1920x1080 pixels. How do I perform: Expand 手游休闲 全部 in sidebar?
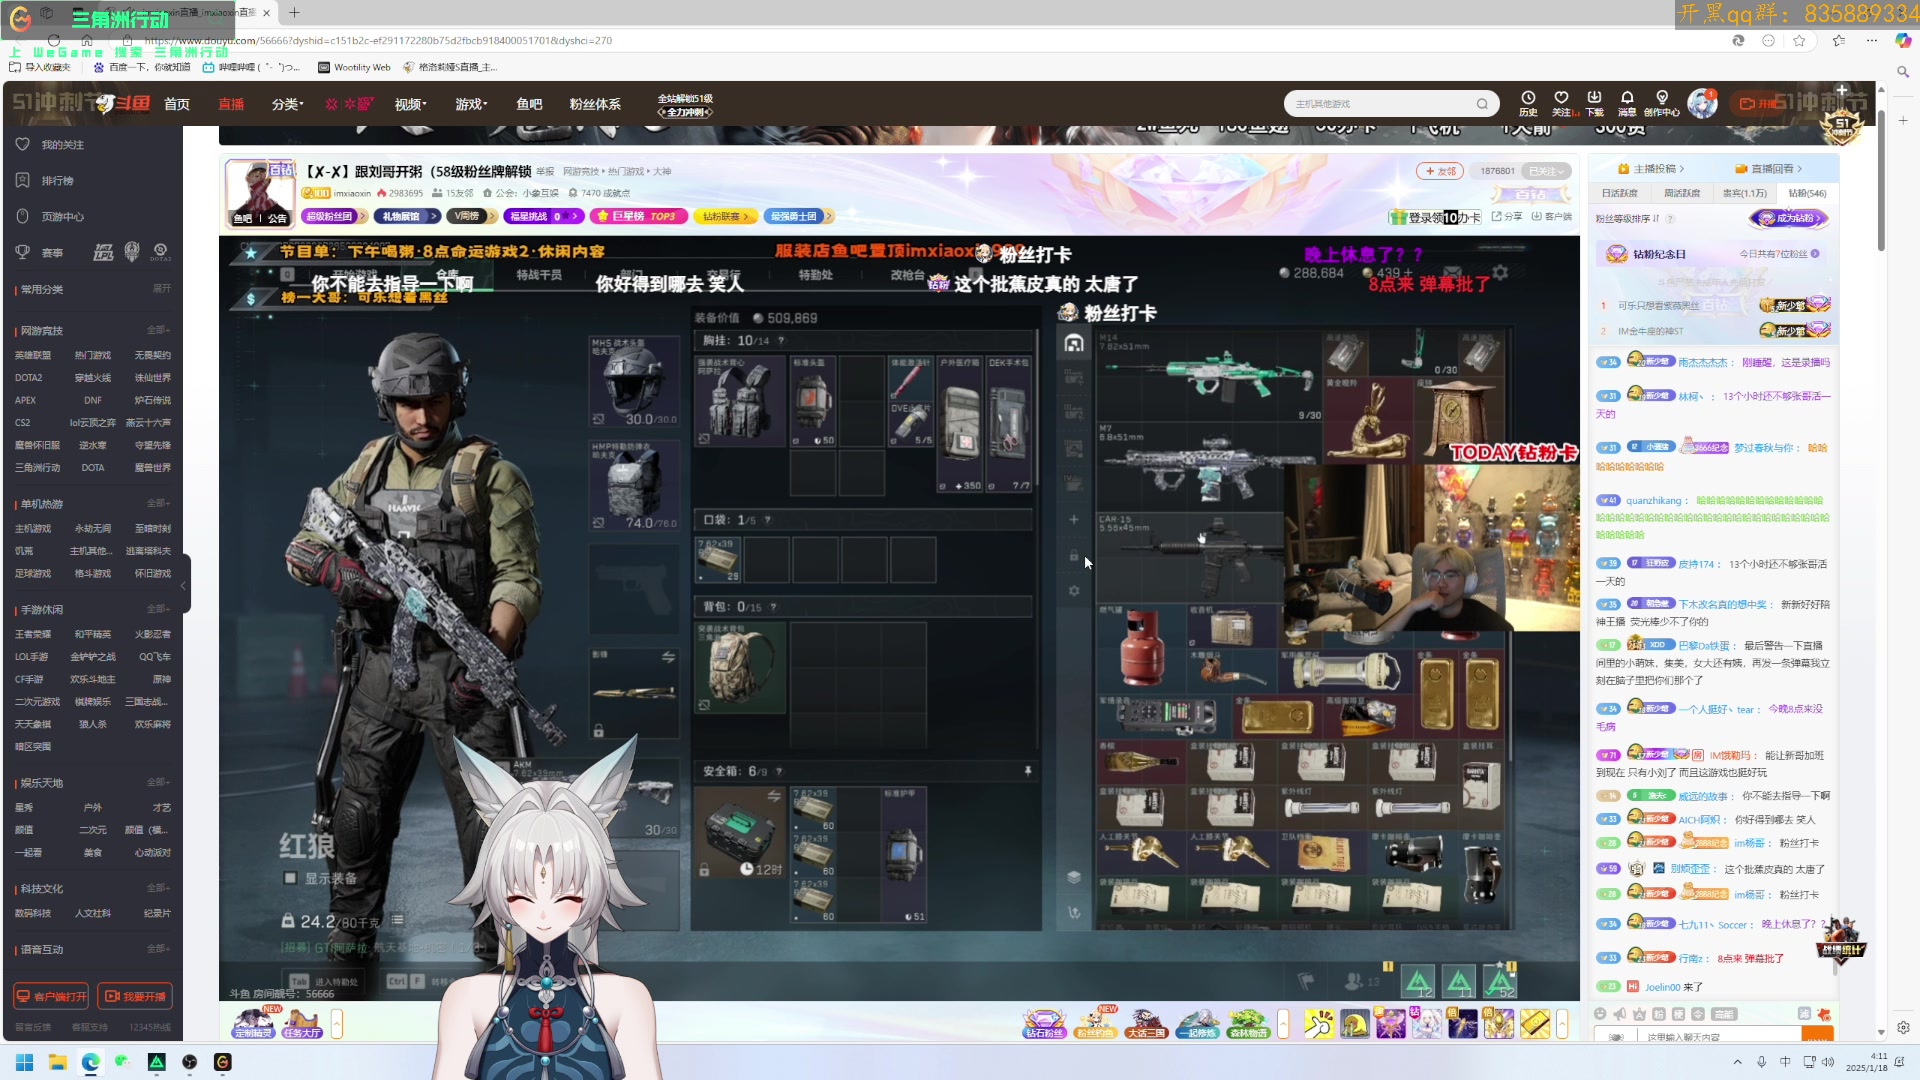(x=158, y=609)
